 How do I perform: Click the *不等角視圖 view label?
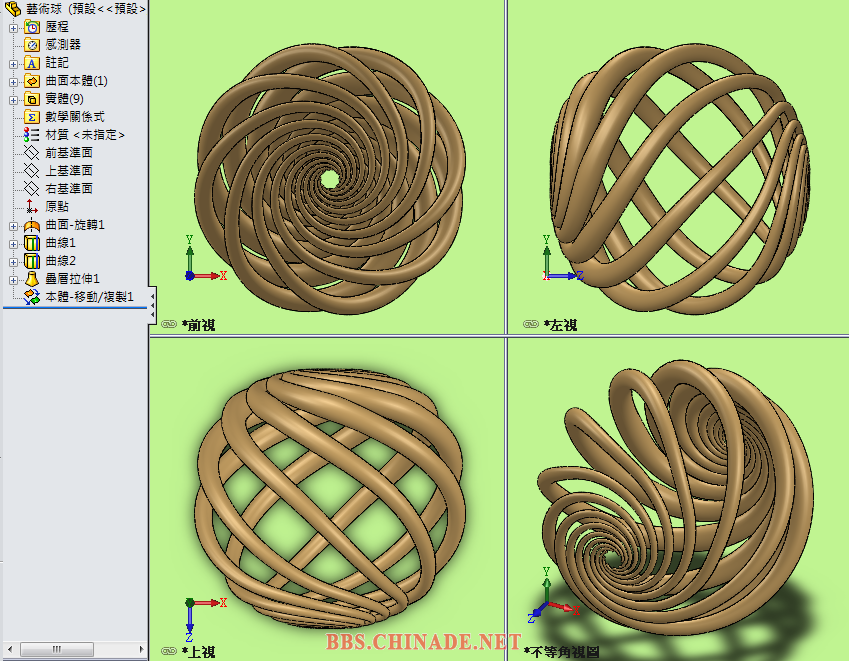[x=561, y=651]
